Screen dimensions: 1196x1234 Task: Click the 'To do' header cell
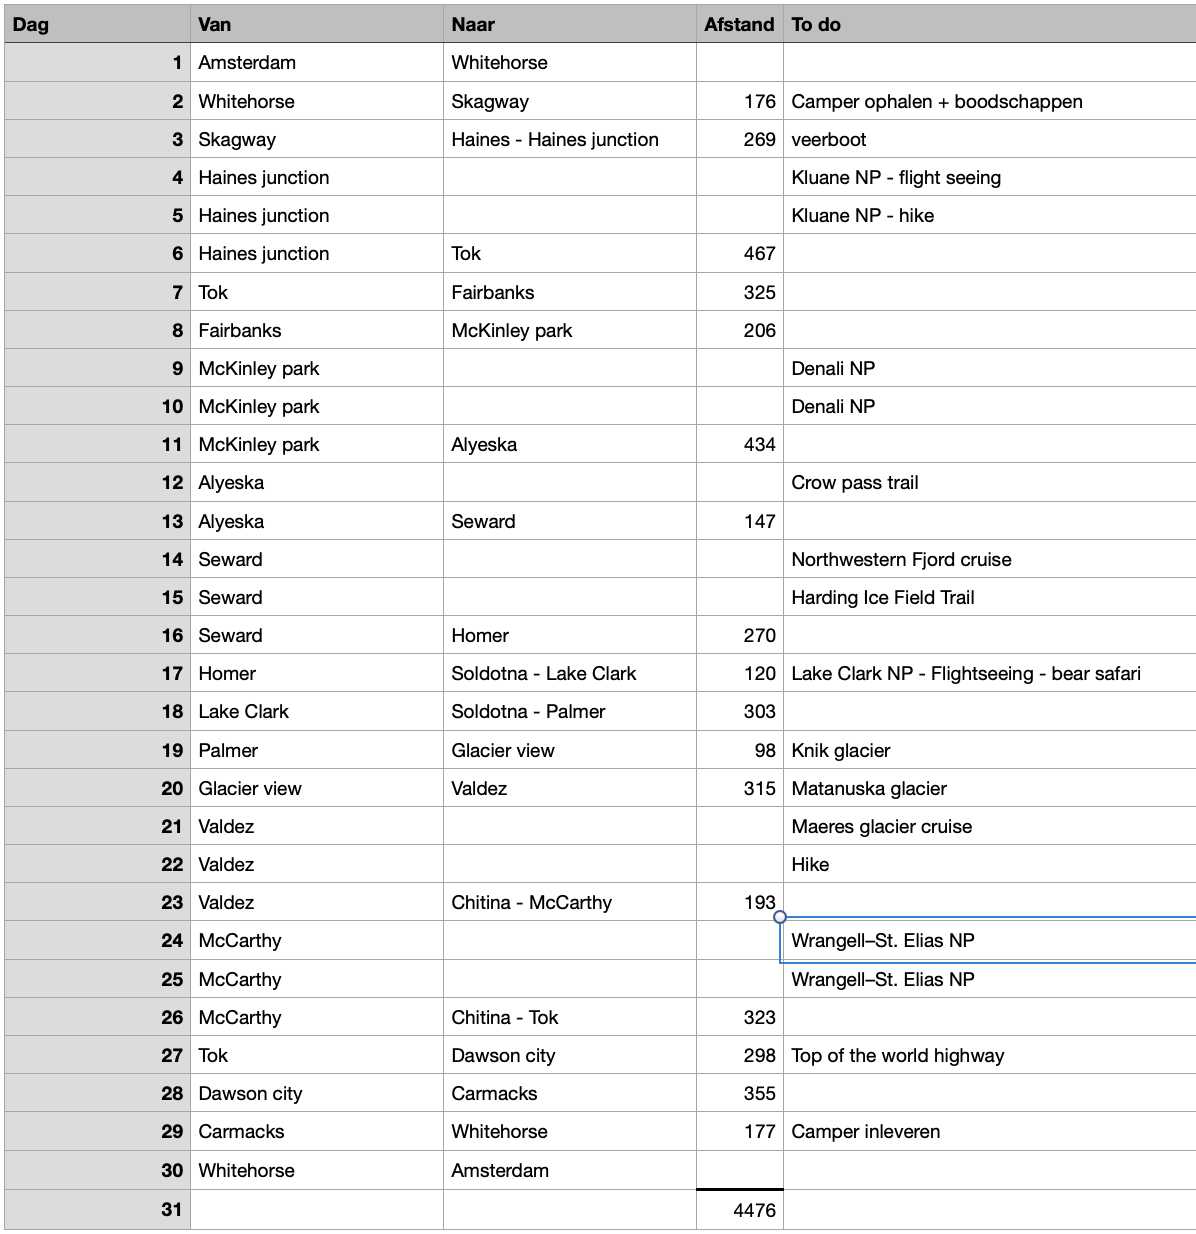[988, 24]
